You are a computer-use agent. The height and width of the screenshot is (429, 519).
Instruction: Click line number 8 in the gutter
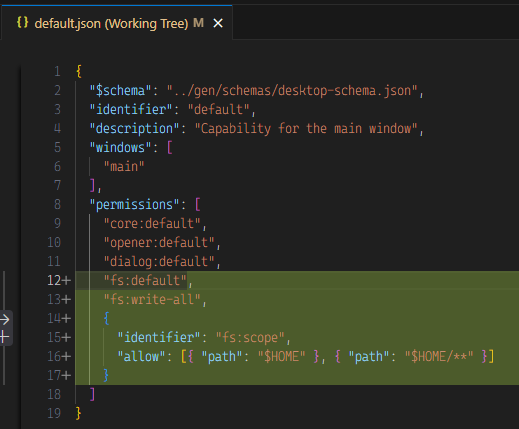point(57,204)
